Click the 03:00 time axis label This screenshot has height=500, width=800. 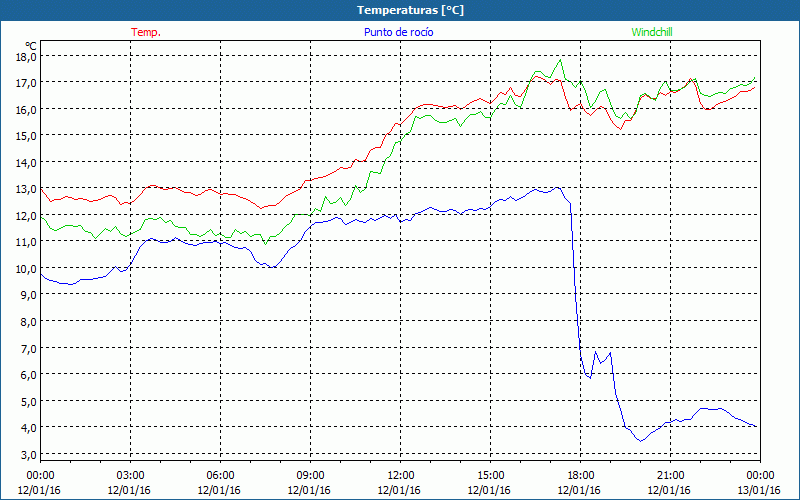[x=130, y=476]
